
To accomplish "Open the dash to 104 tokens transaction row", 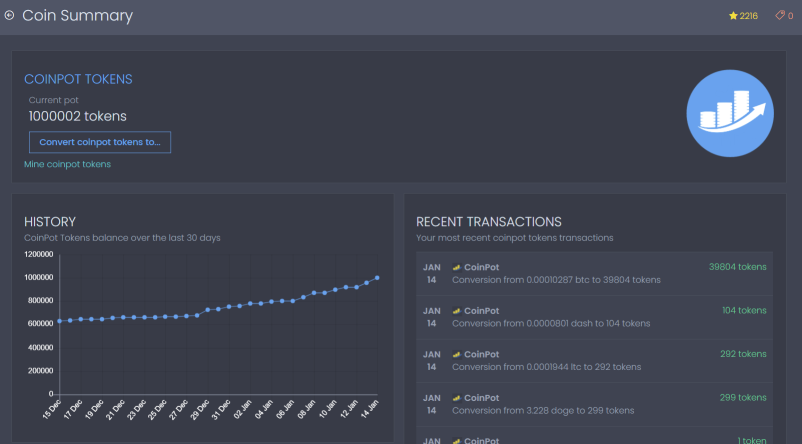I will point(594,317).
